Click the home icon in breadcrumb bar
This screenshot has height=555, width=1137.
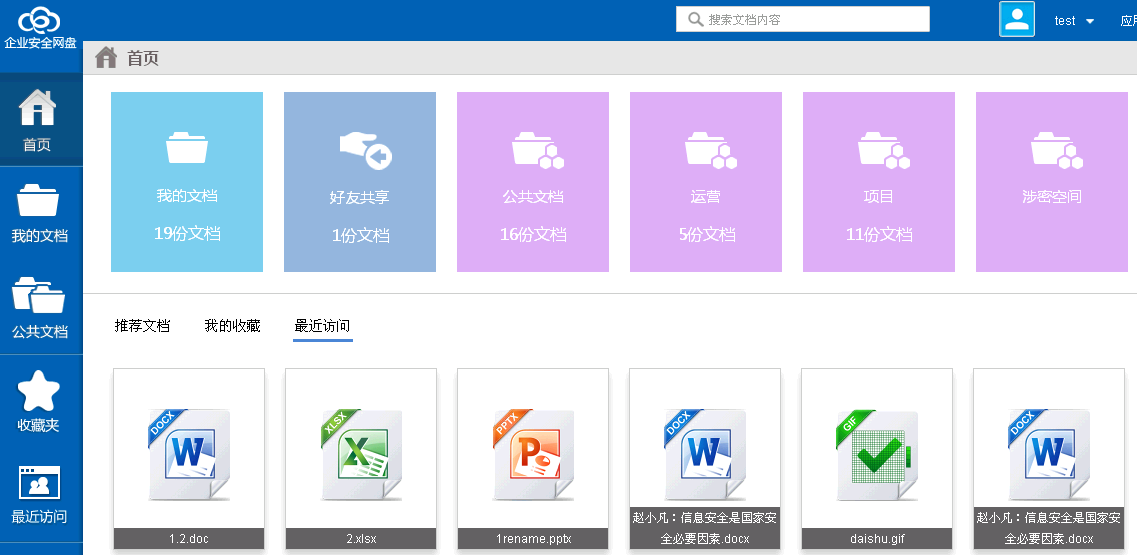106,58
